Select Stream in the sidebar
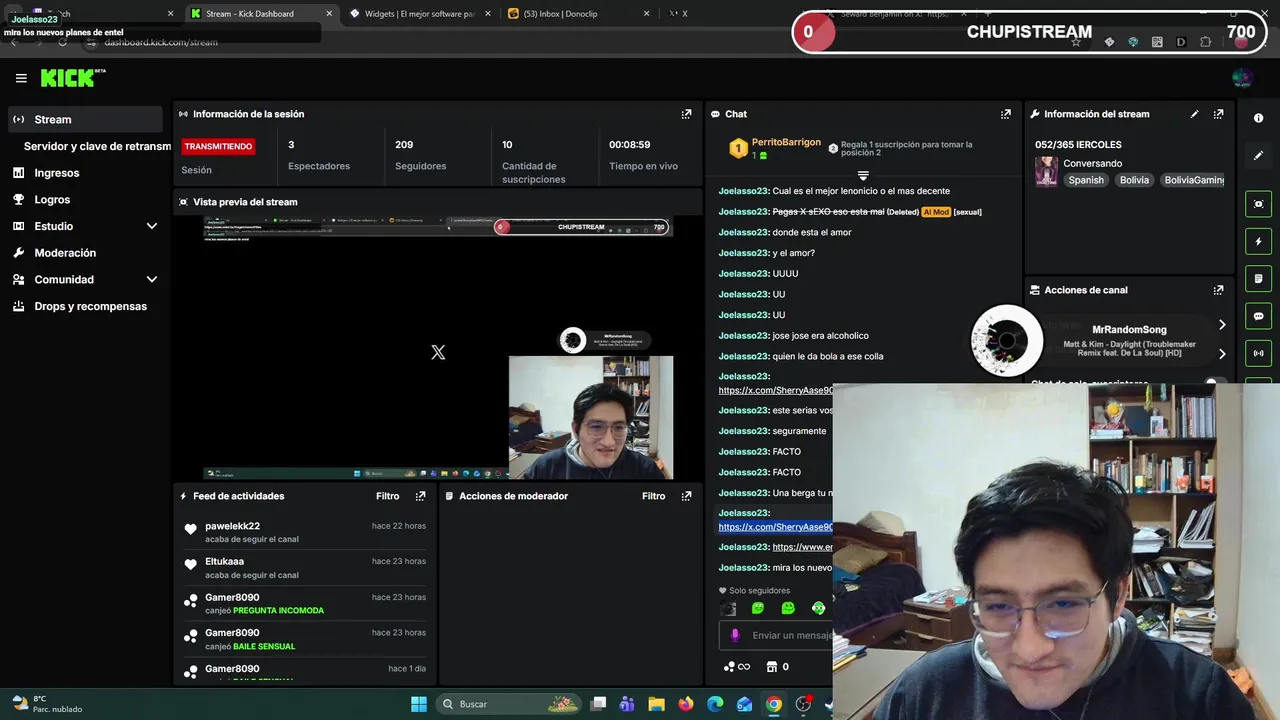1280x720 pixels. coord(85,119)
